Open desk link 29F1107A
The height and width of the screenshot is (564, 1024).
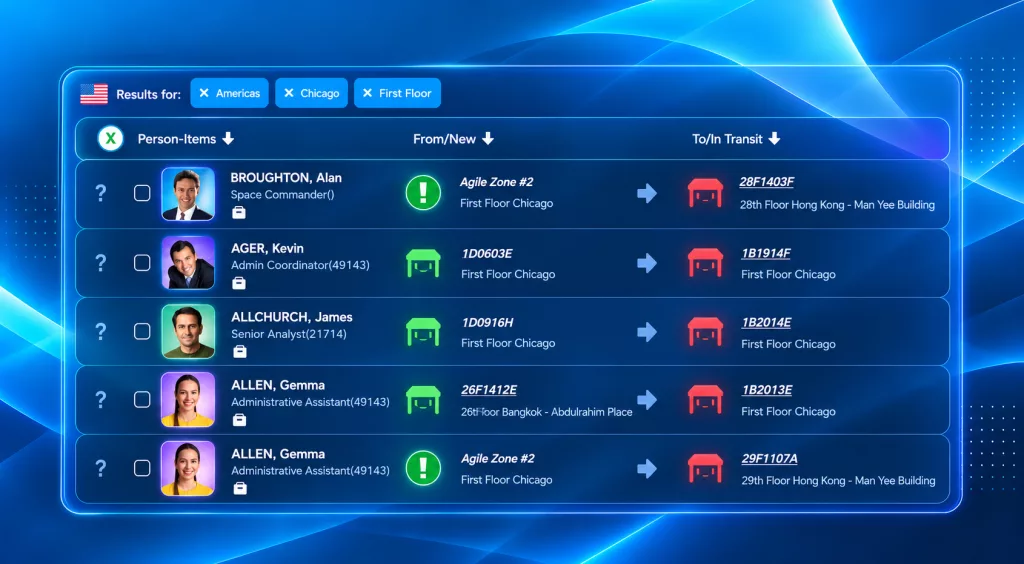769,459
